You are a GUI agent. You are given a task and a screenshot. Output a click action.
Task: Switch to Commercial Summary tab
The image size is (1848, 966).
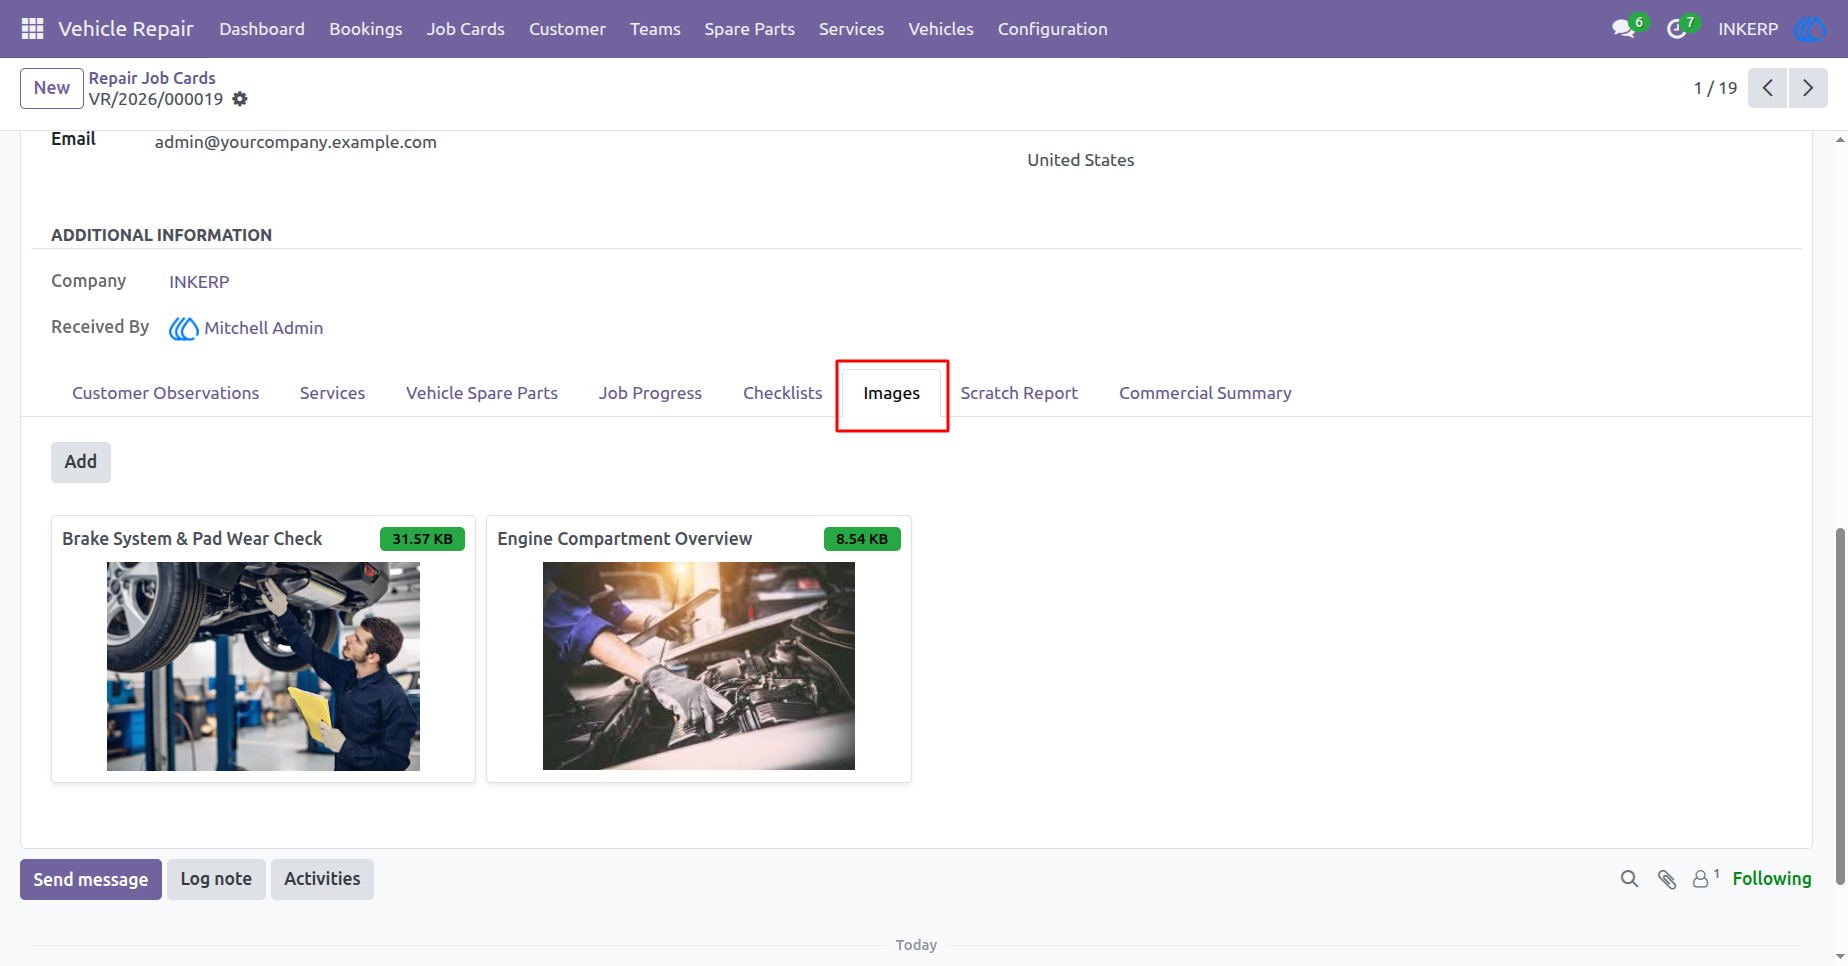point(1205,393)
